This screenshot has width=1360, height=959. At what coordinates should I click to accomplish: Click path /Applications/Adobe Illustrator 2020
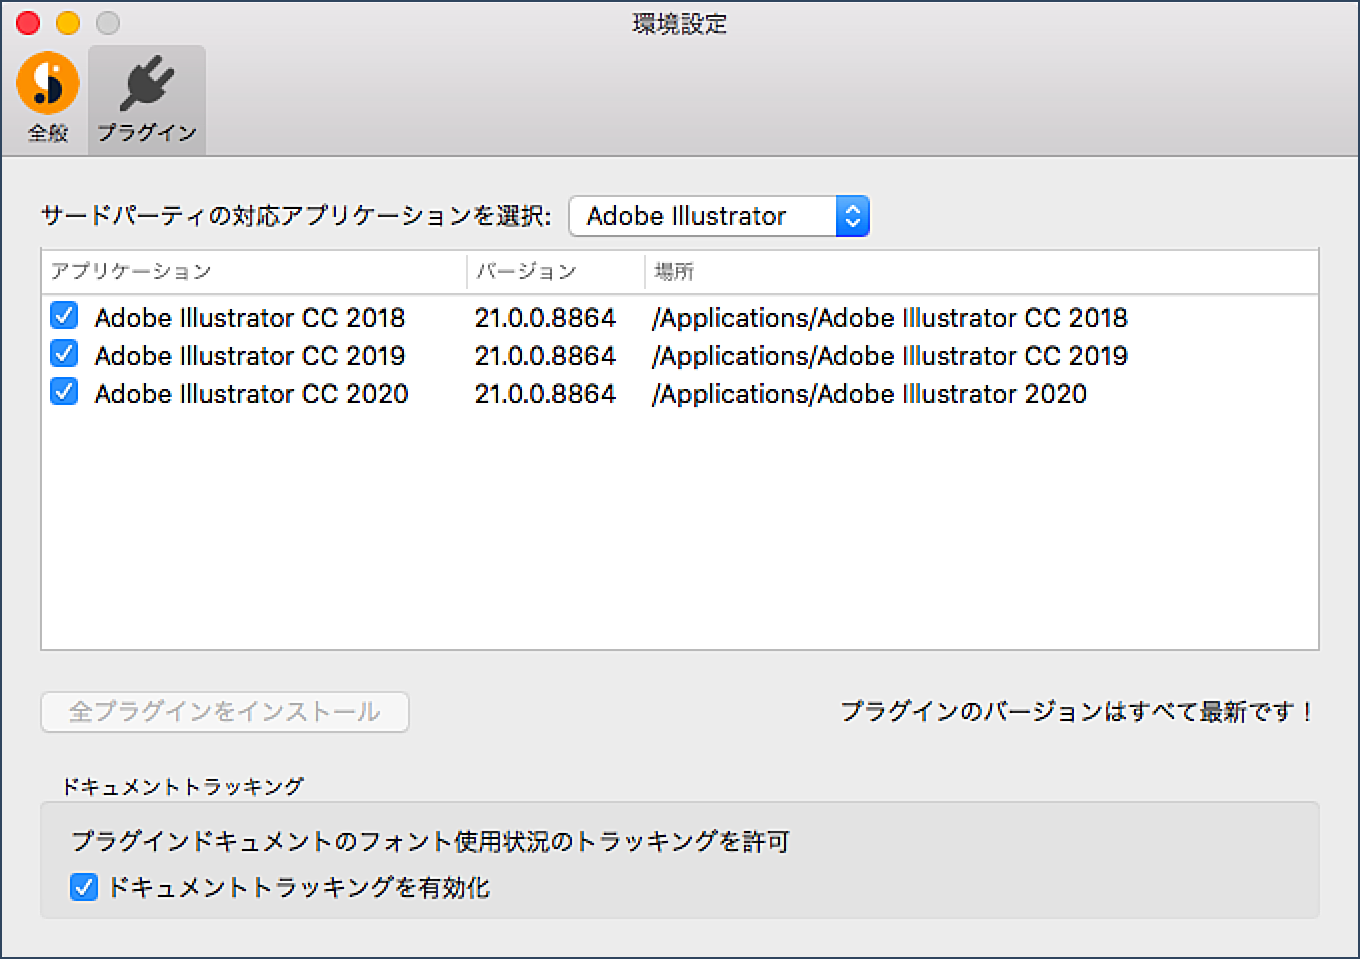(x=869, y=394)
